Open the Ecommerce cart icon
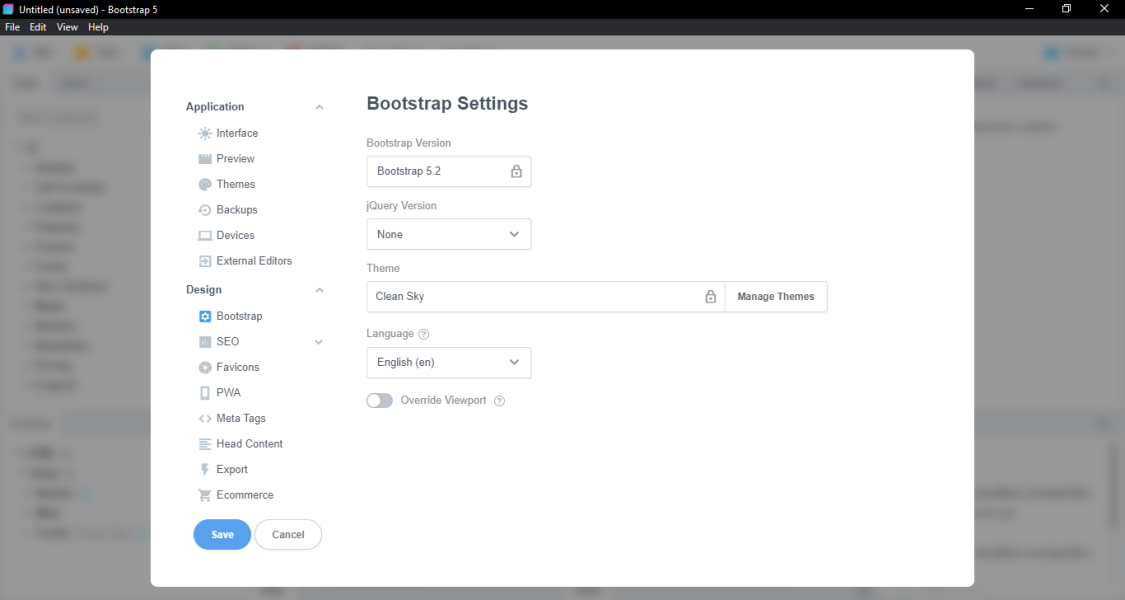The height and width of the screenshot is (600, 1125). pos(204,495)
